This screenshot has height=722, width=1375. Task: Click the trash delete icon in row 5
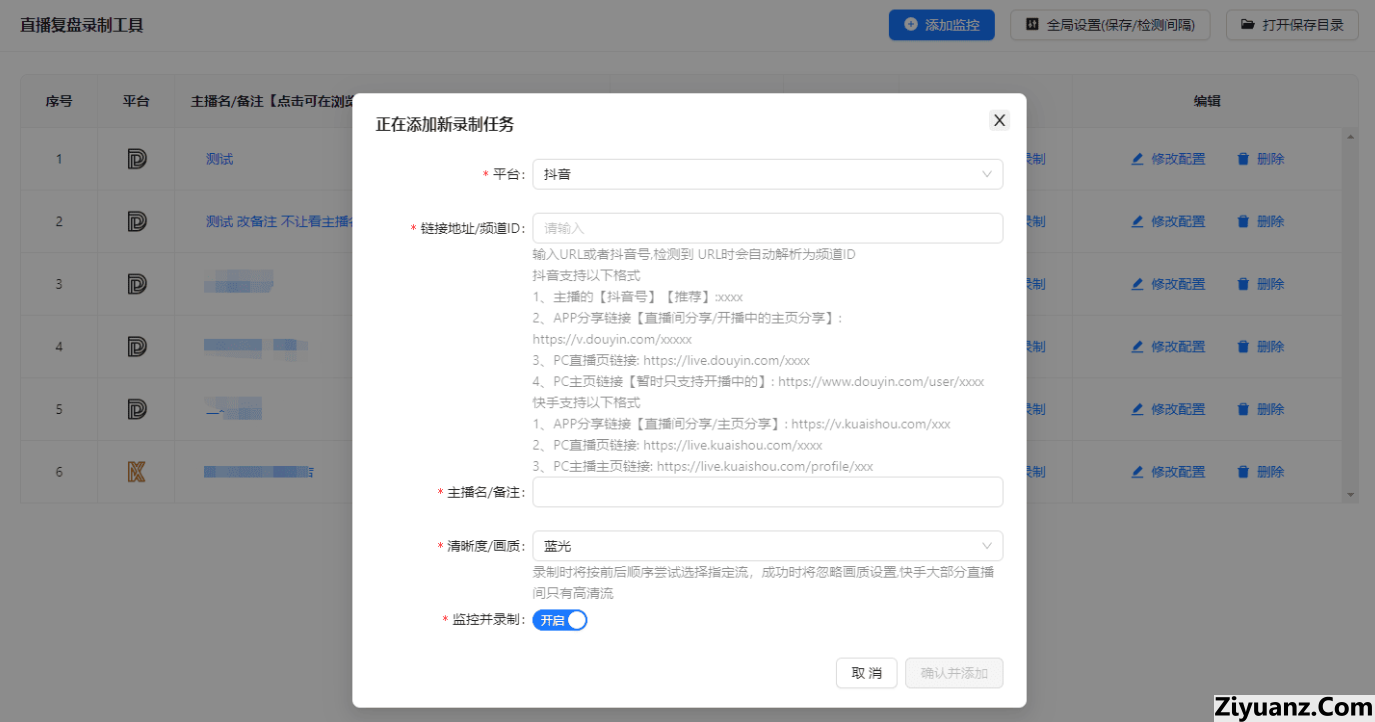coord(1243,409)
